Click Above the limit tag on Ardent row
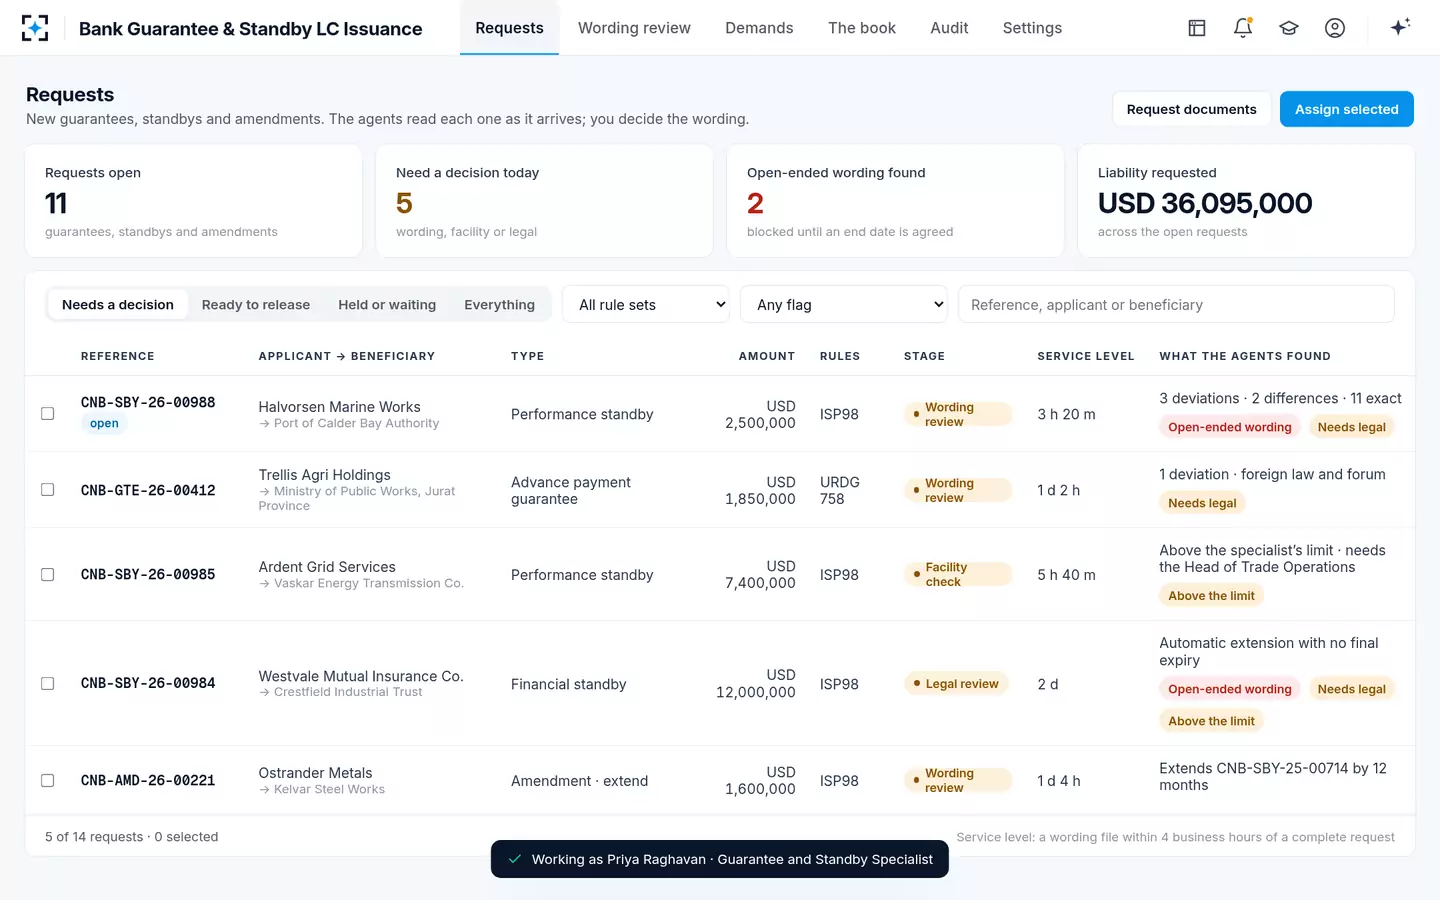The width and height of the screenshot is (1440, 900). (1211, 596)
